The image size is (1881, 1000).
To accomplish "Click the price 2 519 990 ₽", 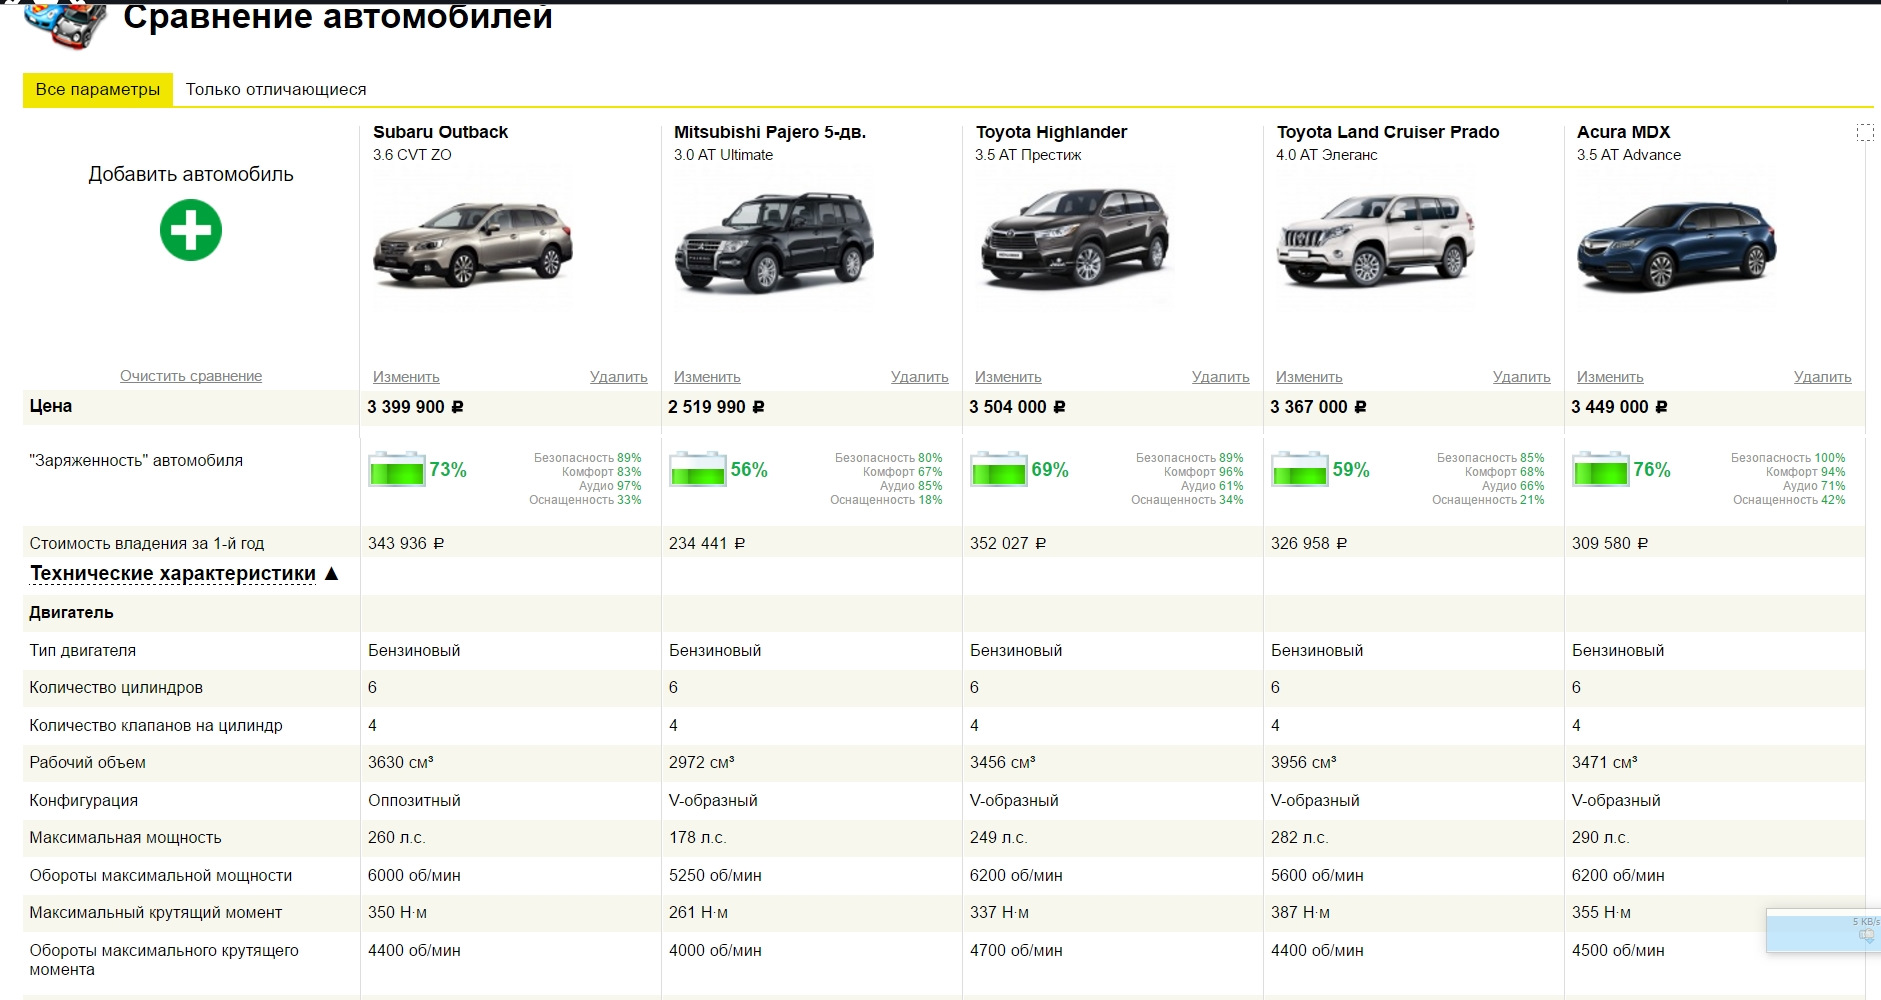I will [716, 407].
